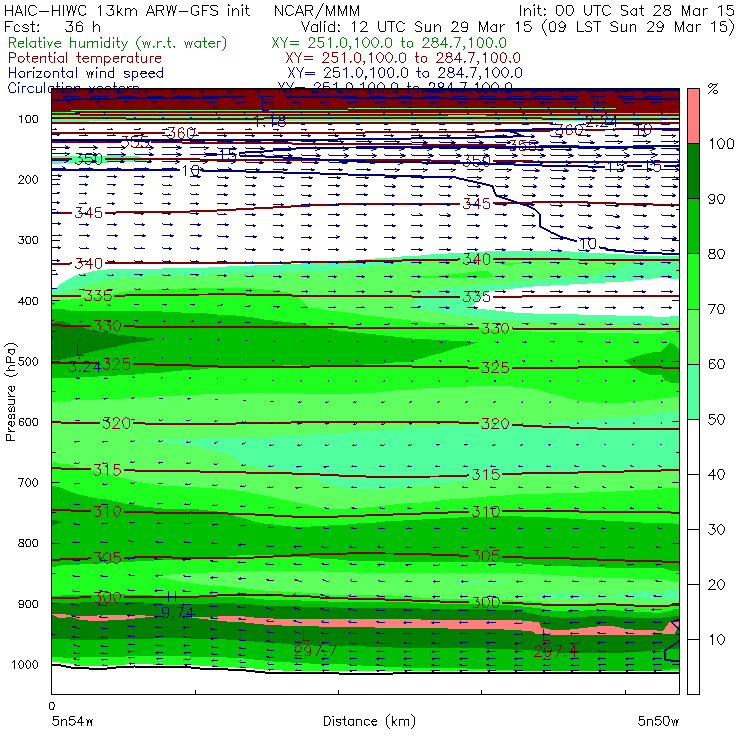This screenshot has height=740, width=740.
Task: Click the '80' color scale label
Action: pyautogui.click(x=716, y=254)
